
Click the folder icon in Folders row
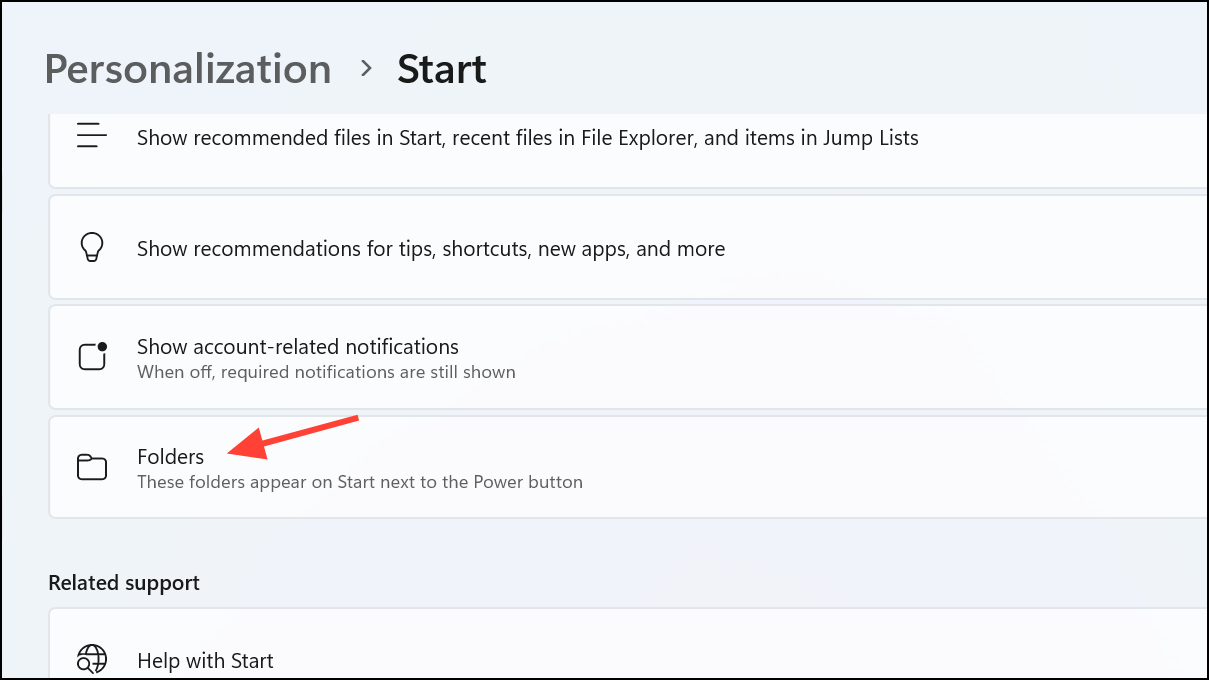point(92,467)
